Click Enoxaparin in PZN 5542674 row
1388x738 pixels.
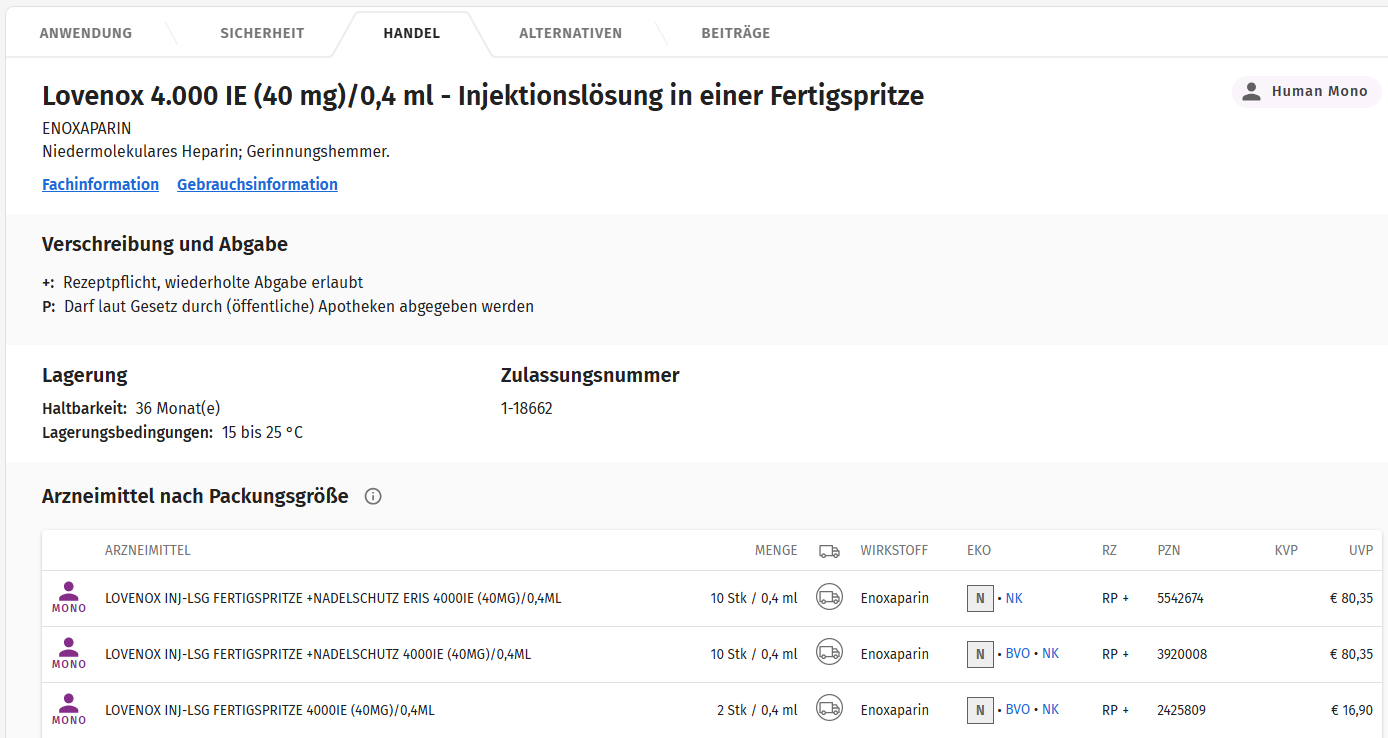tap(895, 599)
